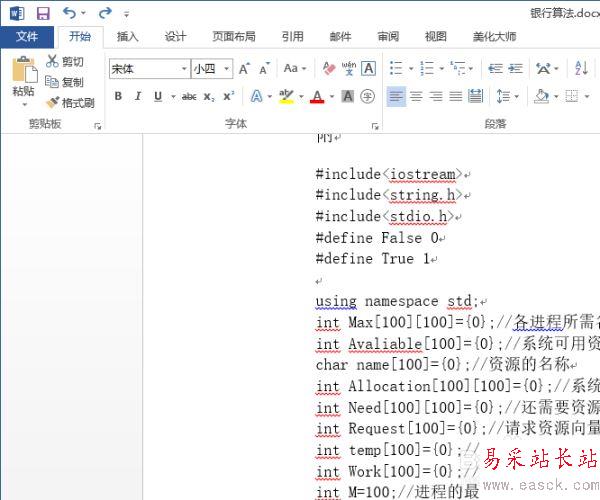The height and width of the screenshot is (500, 600).
Task: Open underline style dropdown arrow
Action: pyautogui.click(x=173, y=97)
